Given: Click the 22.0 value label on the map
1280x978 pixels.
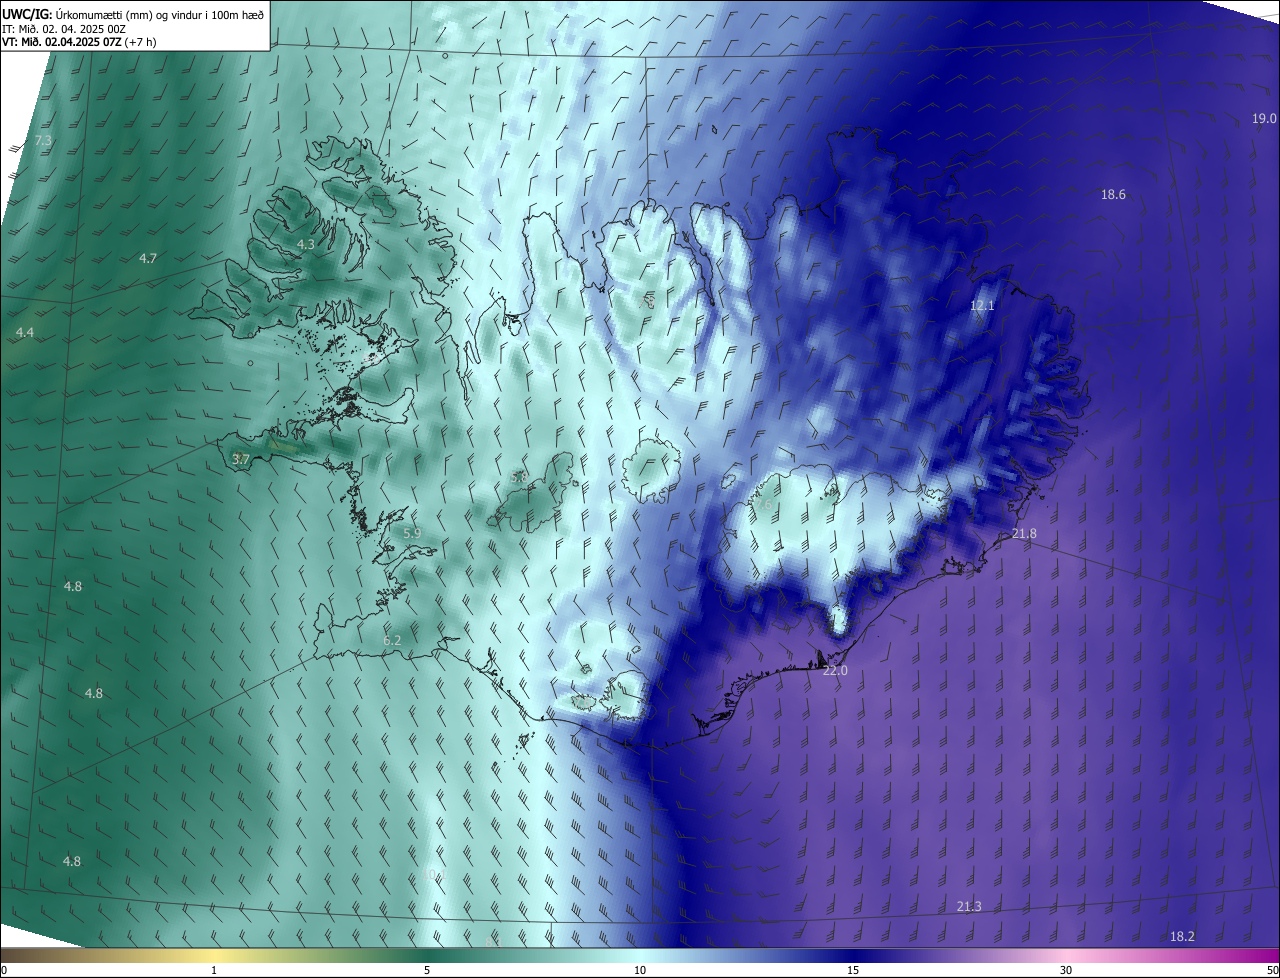Looking at the screenshot, I should pos(835,671).
